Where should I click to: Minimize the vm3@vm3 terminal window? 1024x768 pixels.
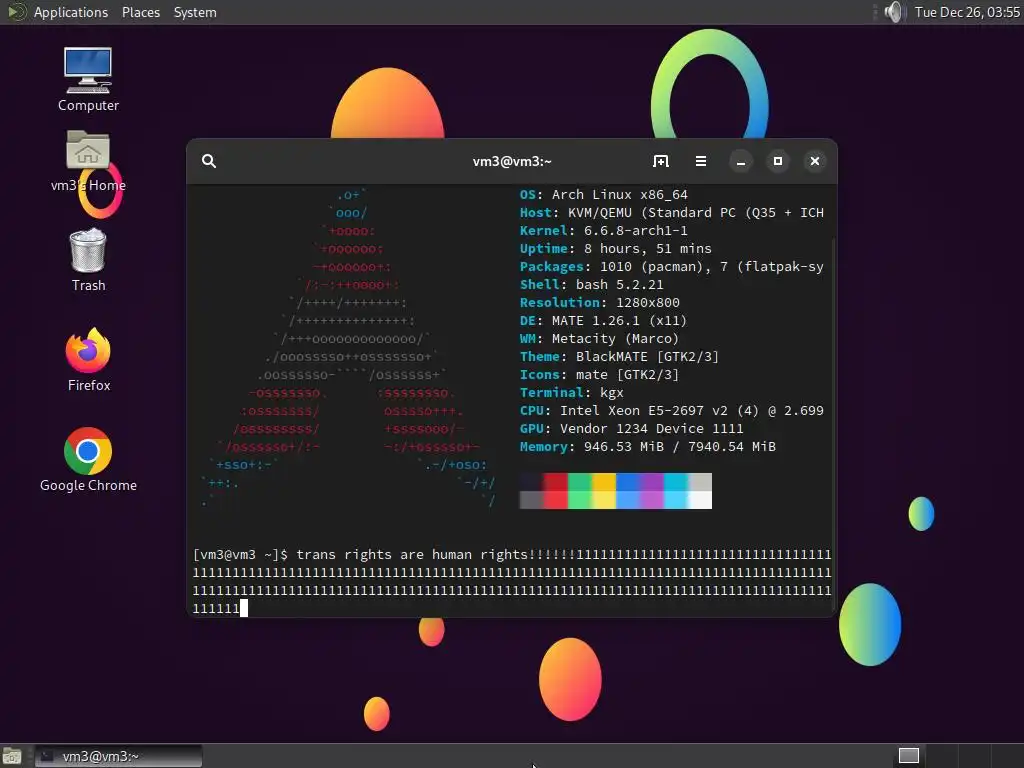tap(741, 161)
